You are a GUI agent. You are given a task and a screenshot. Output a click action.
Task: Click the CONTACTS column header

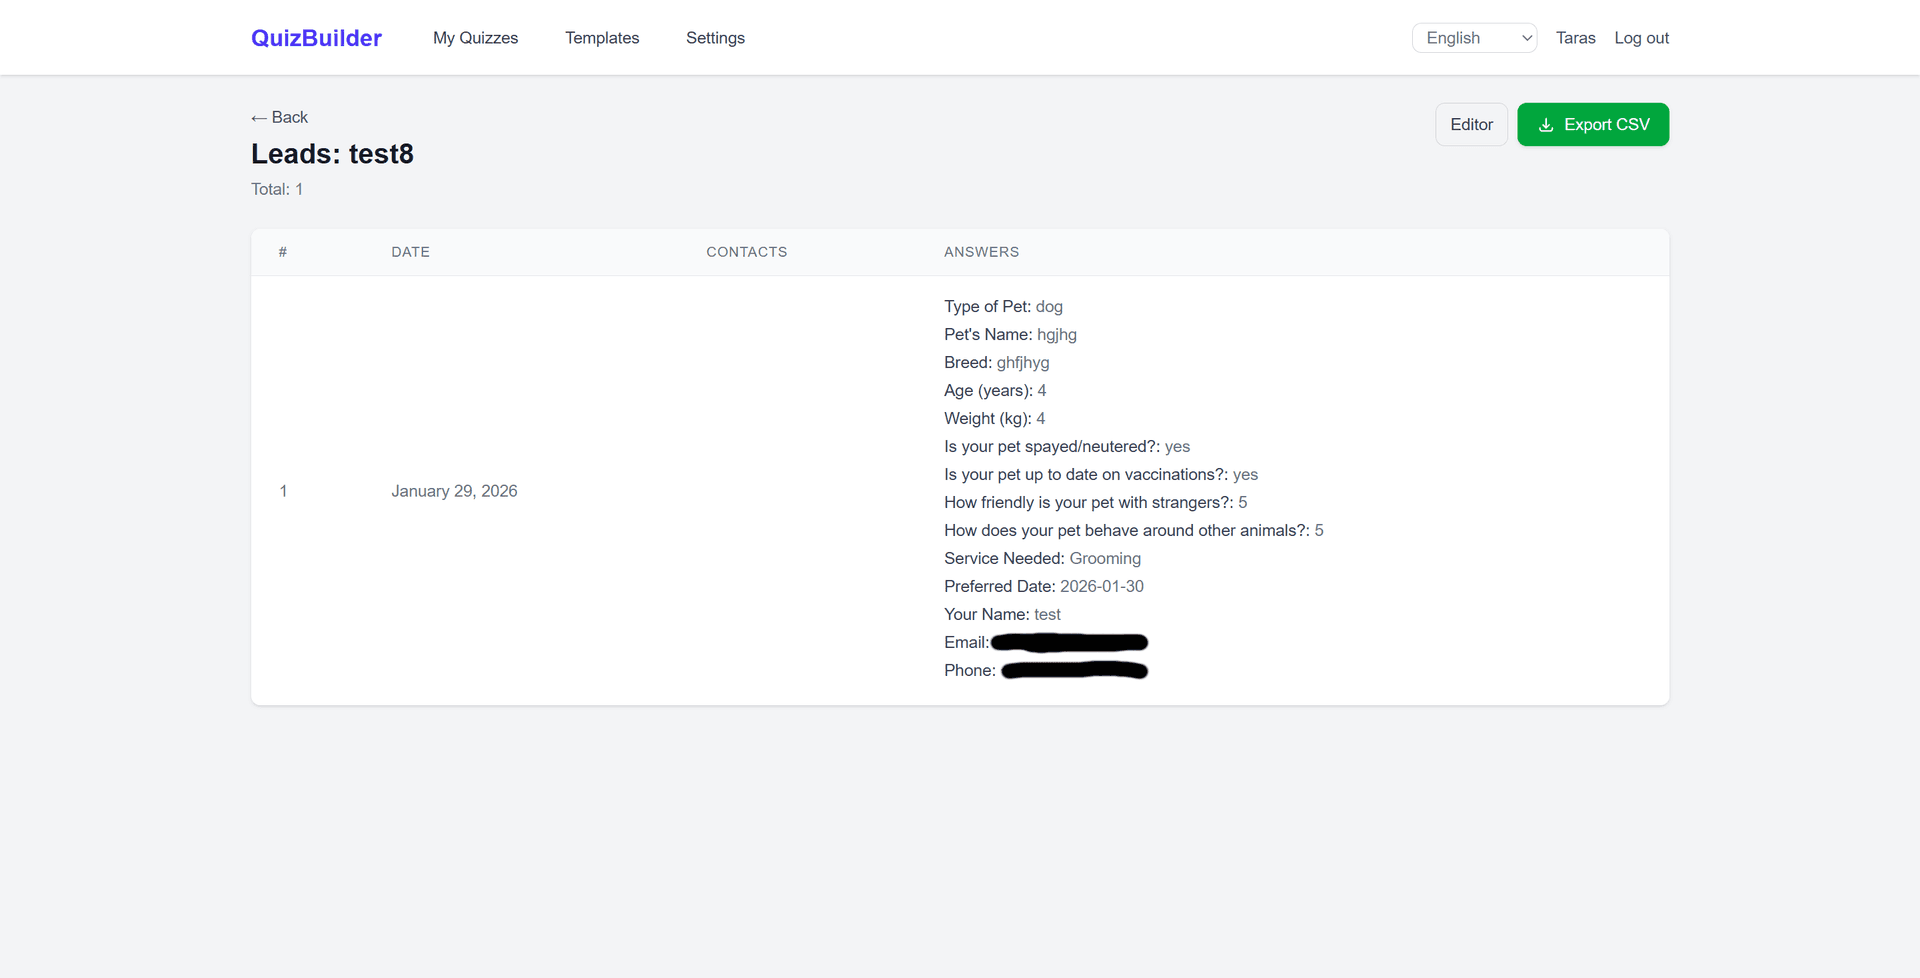(746, 252)
